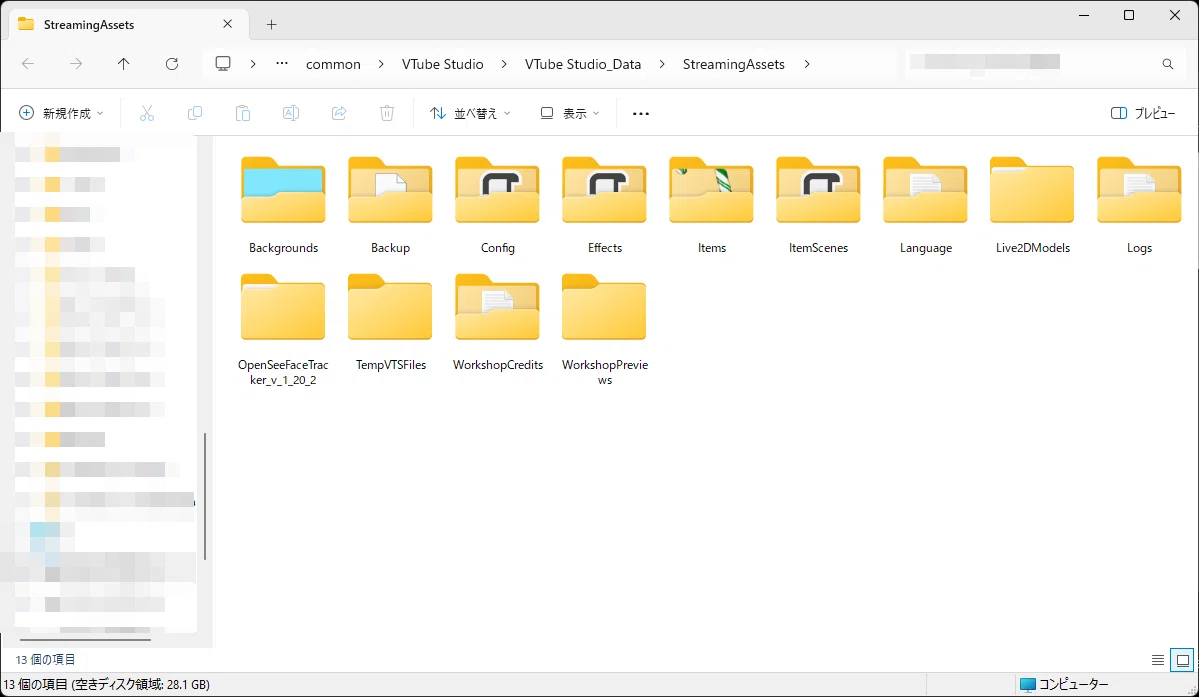
Task: Refresh the current folder view
Action: (172, 64)
